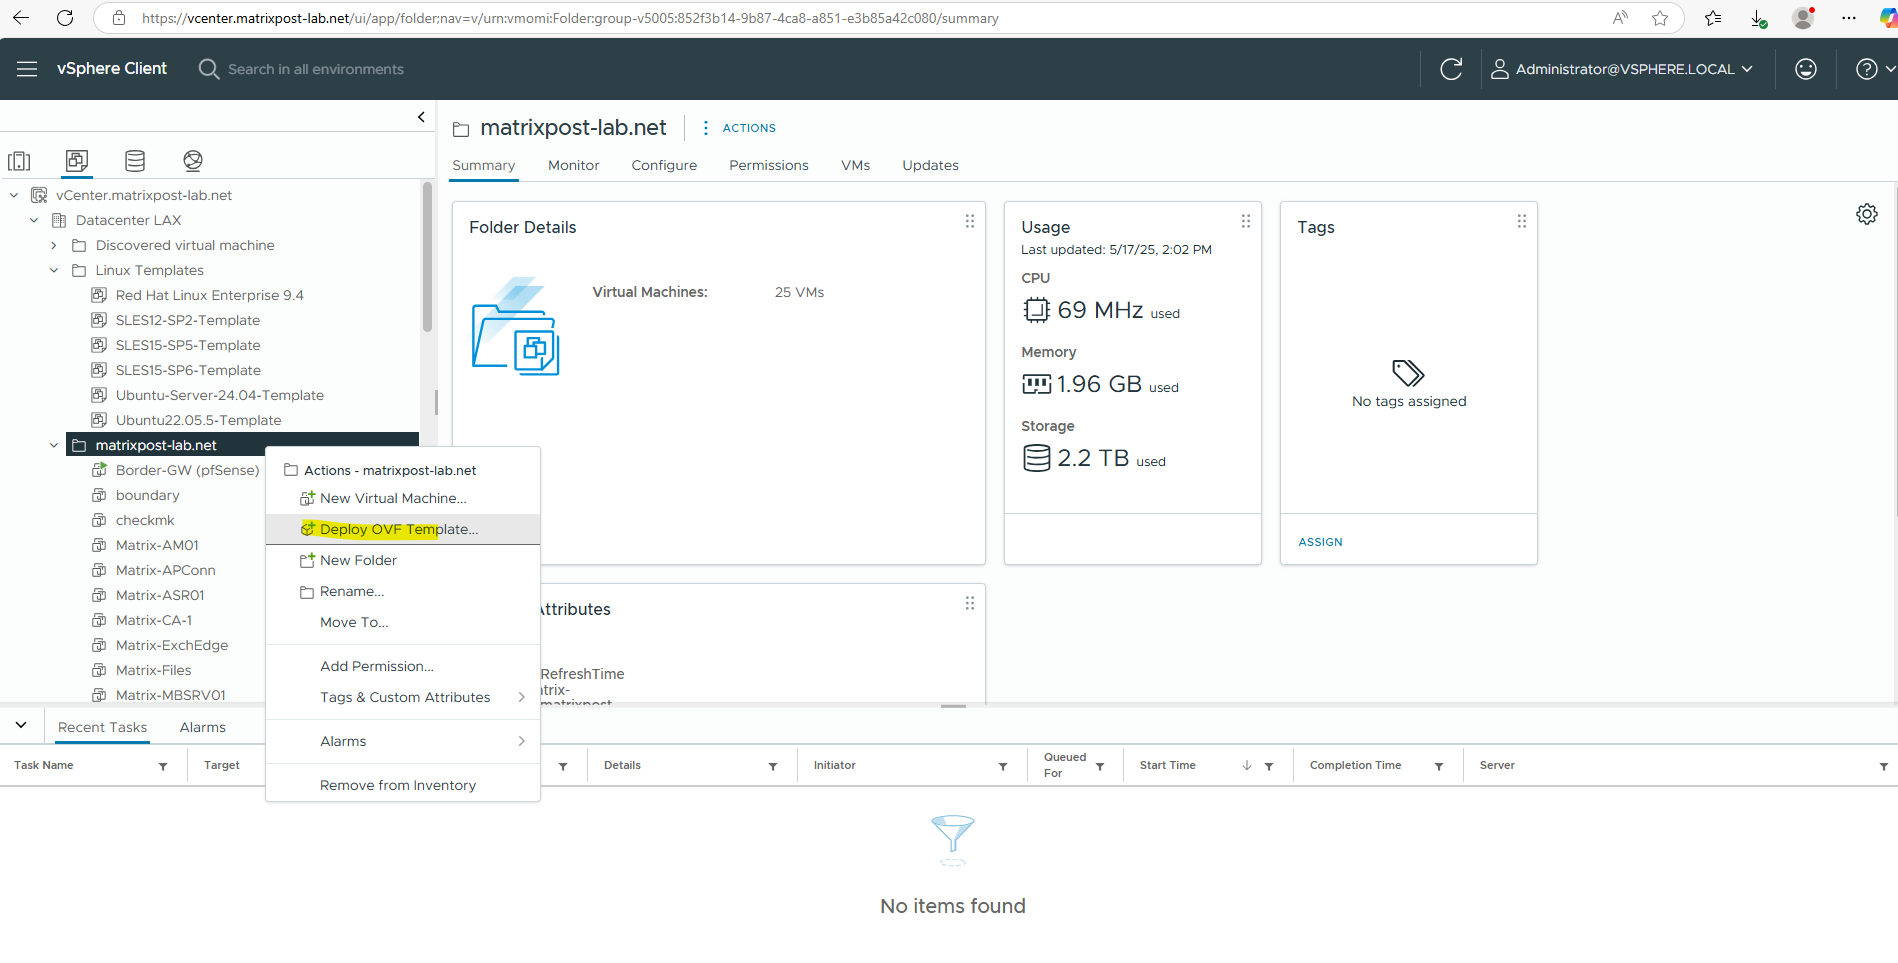Image resolution: width=1898 pixels, height=963 pixels.
Task: Filter the Completion Time column
Action: click(1439, 766)
